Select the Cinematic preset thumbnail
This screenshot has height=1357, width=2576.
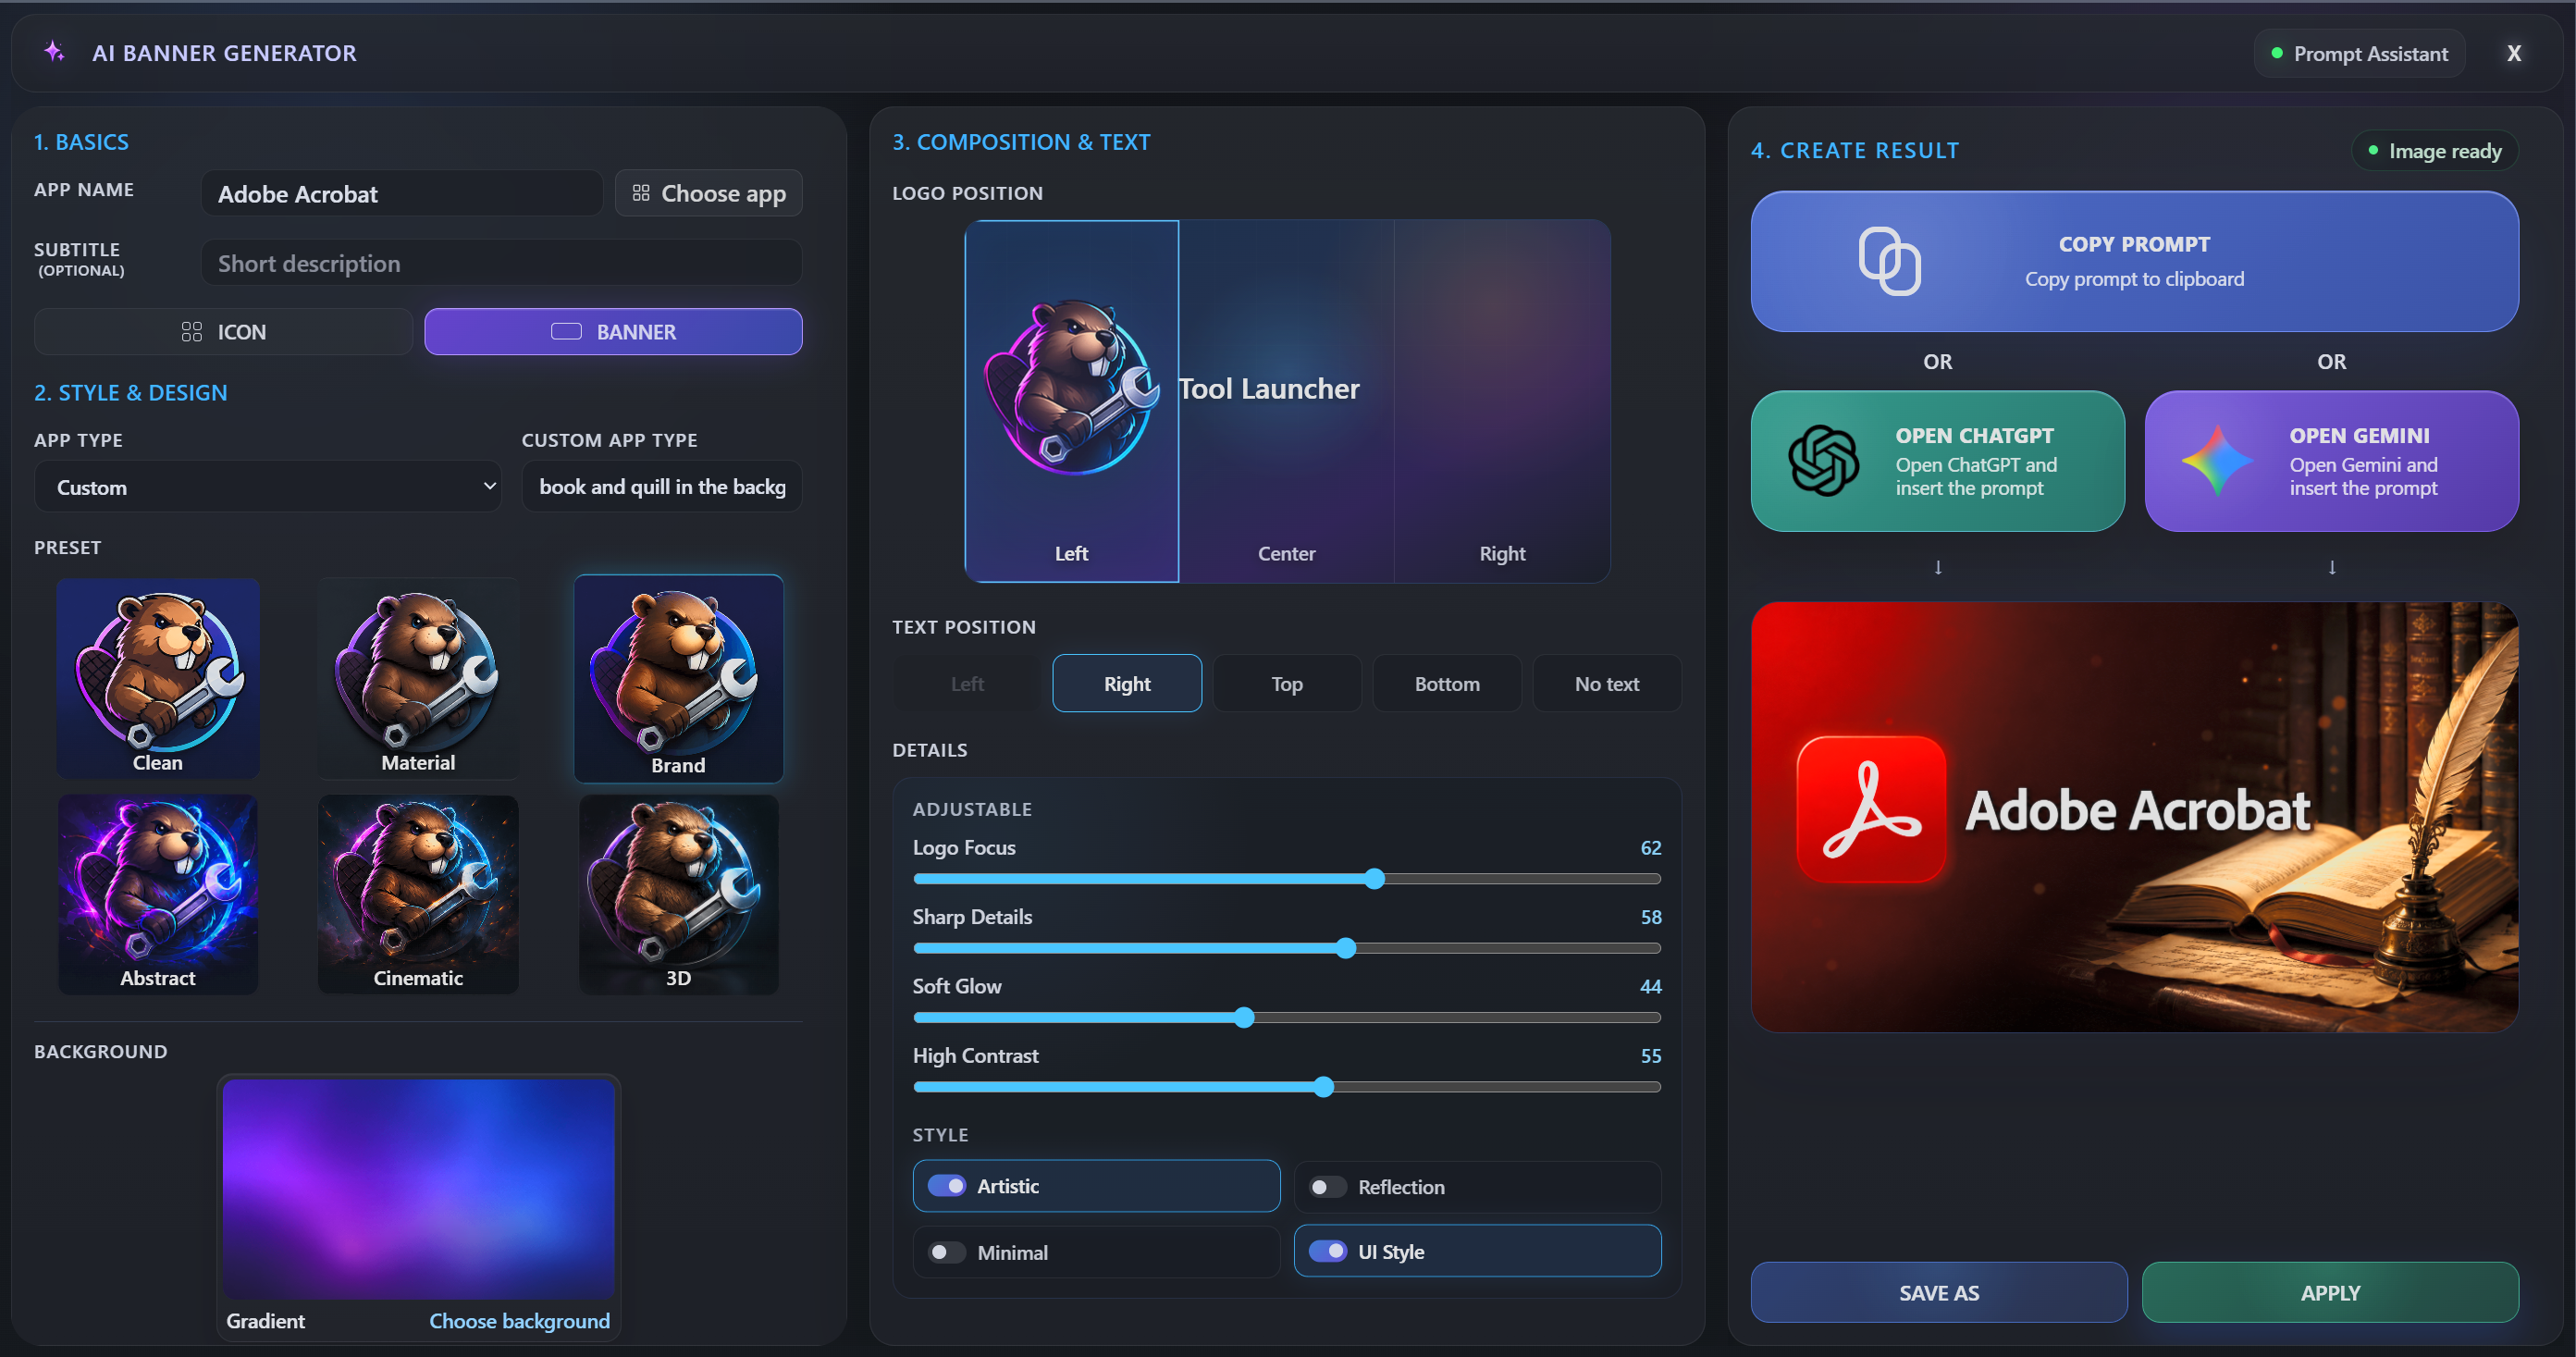coord(418,894)
